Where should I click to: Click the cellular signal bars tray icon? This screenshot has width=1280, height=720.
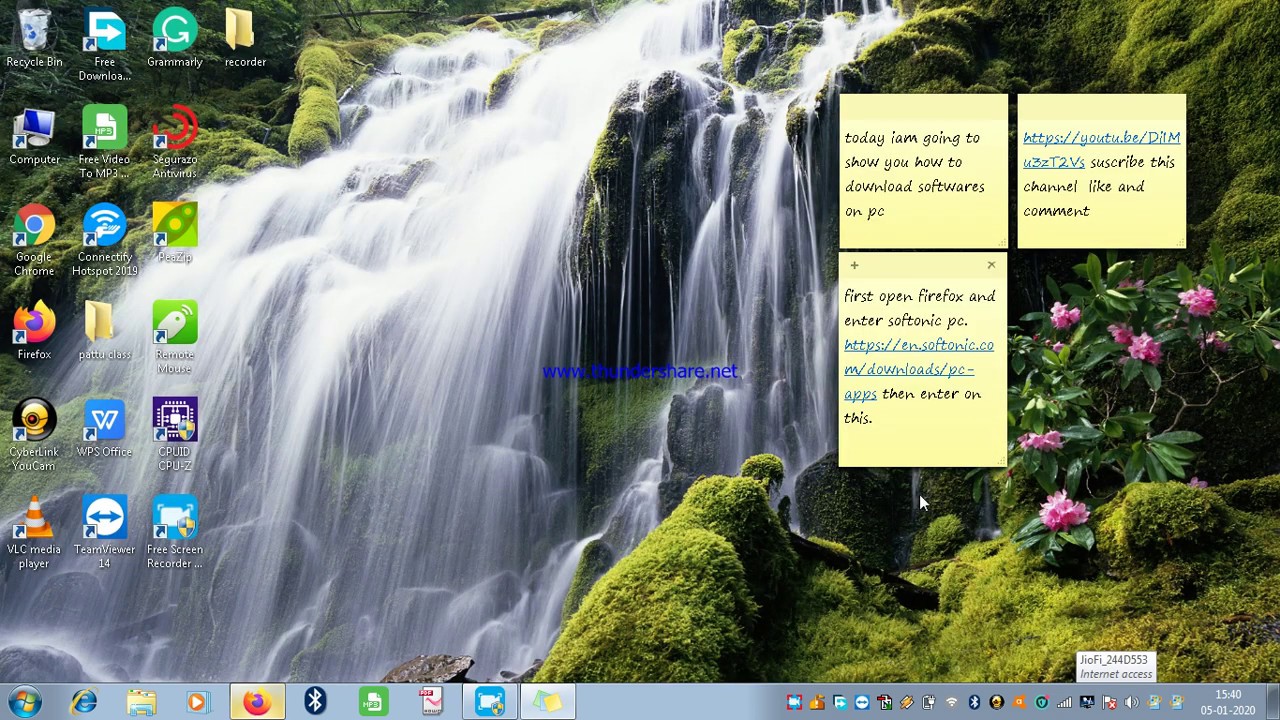tap(1064, 703)
